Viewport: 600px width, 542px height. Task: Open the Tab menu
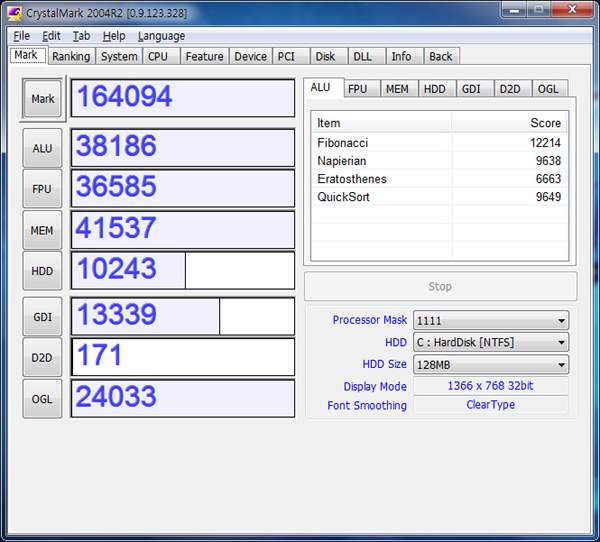pyautogui.click(x=82, y=36)
